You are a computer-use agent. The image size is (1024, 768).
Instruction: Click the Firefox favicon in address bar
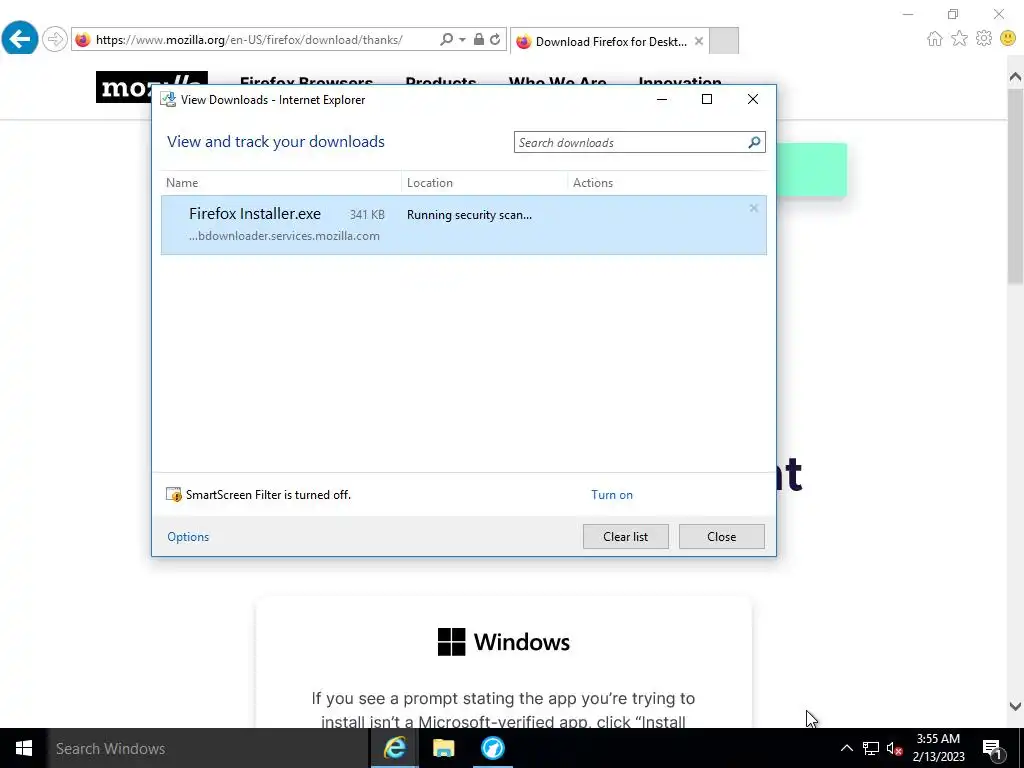[82, 40]
